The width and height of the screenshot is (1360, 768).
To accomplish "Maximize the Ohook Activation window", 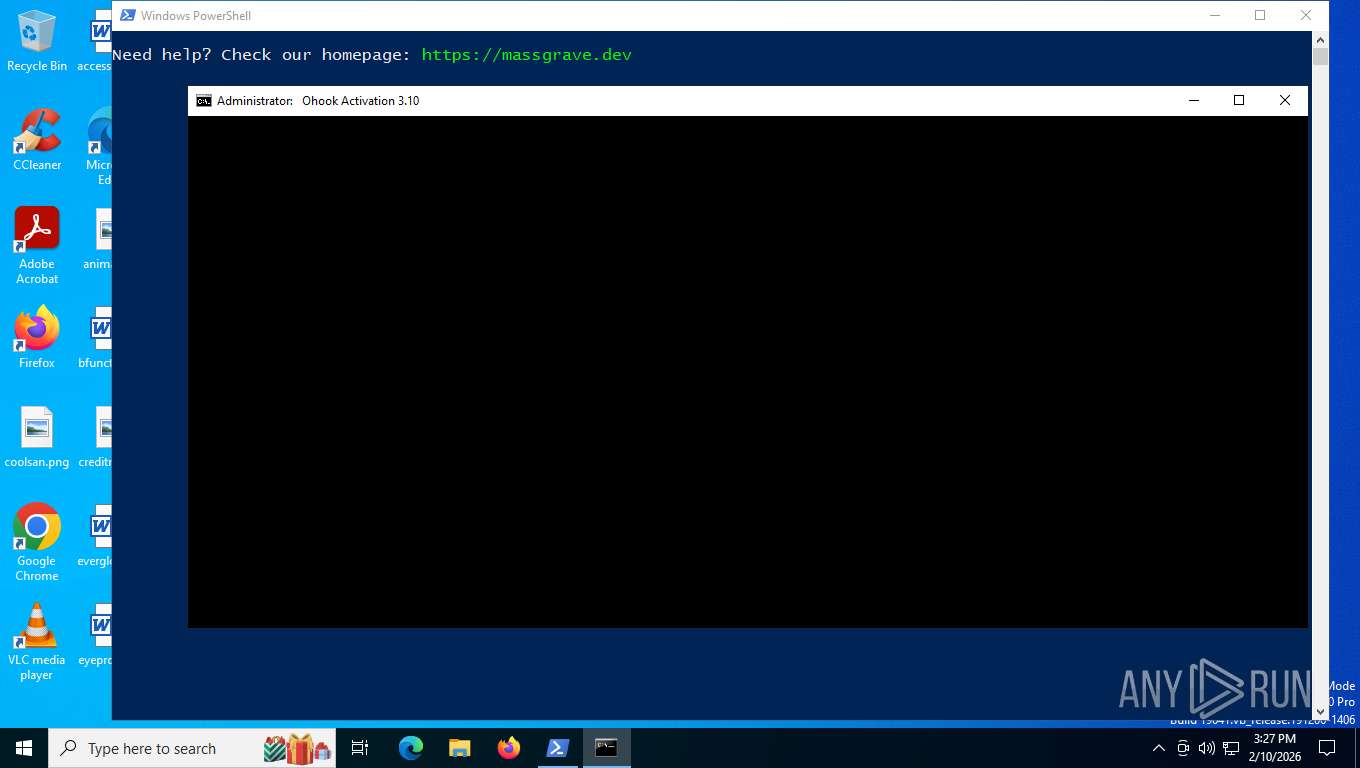I will pos(1239,100).
